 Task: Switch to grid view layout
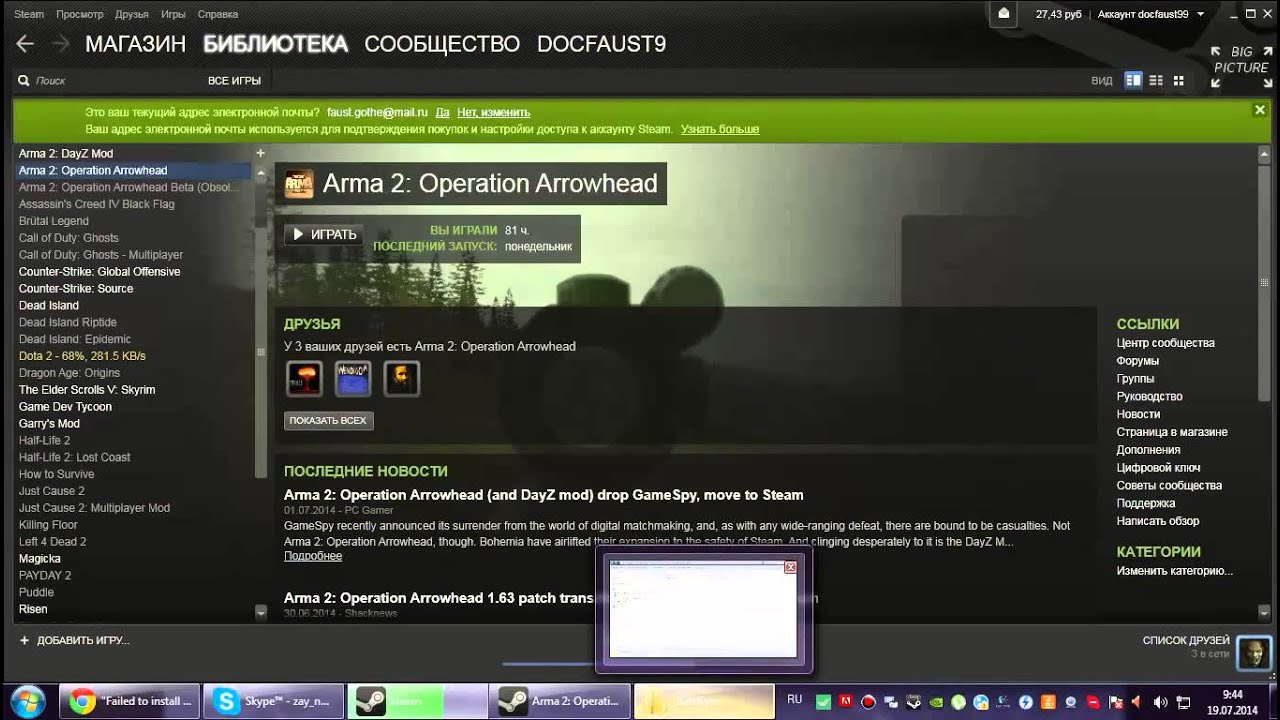tap(1178, 80)
